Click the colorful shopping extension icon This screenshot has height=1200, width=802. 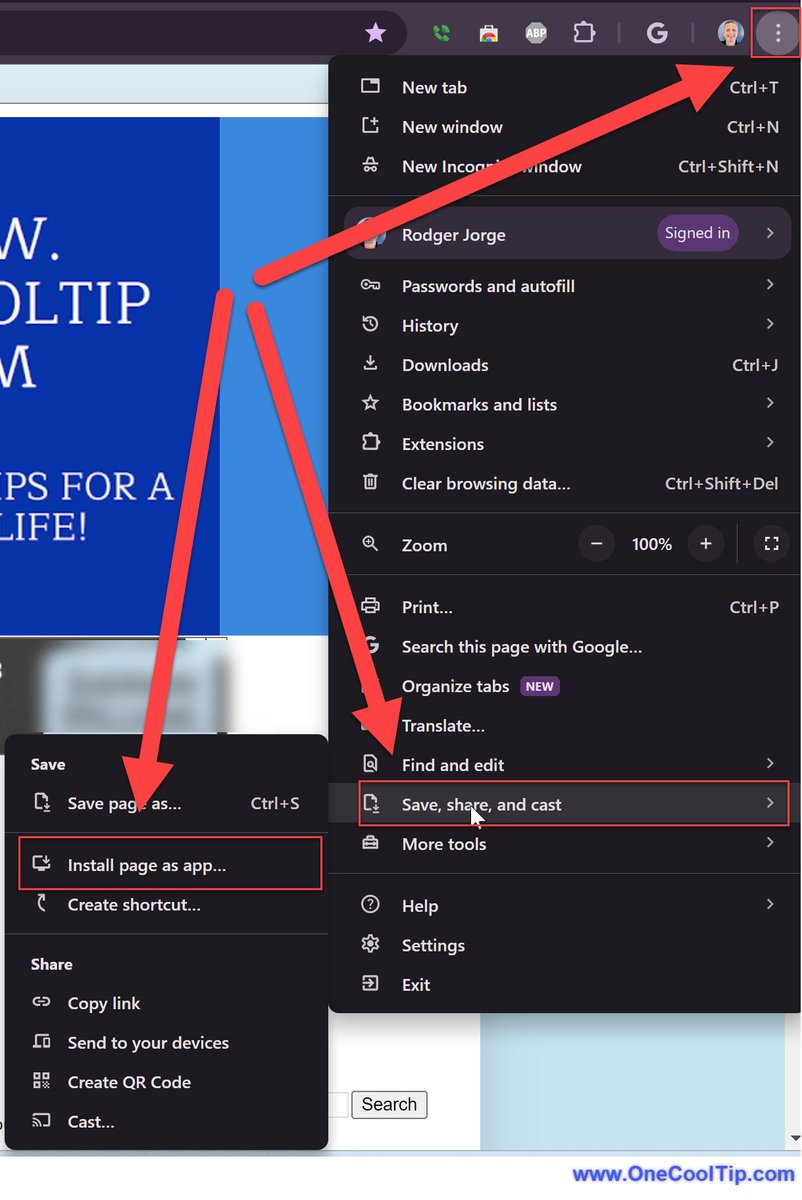pos(488,34)
